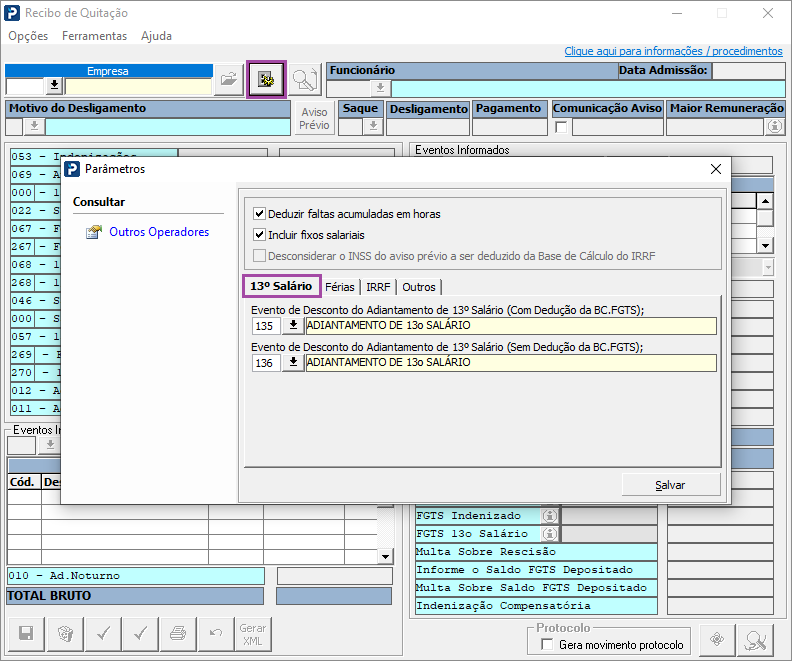Viewport: 792px width, 661px height.
Task: Open event lookup arrow beside code 135
Action: (293, 326)
